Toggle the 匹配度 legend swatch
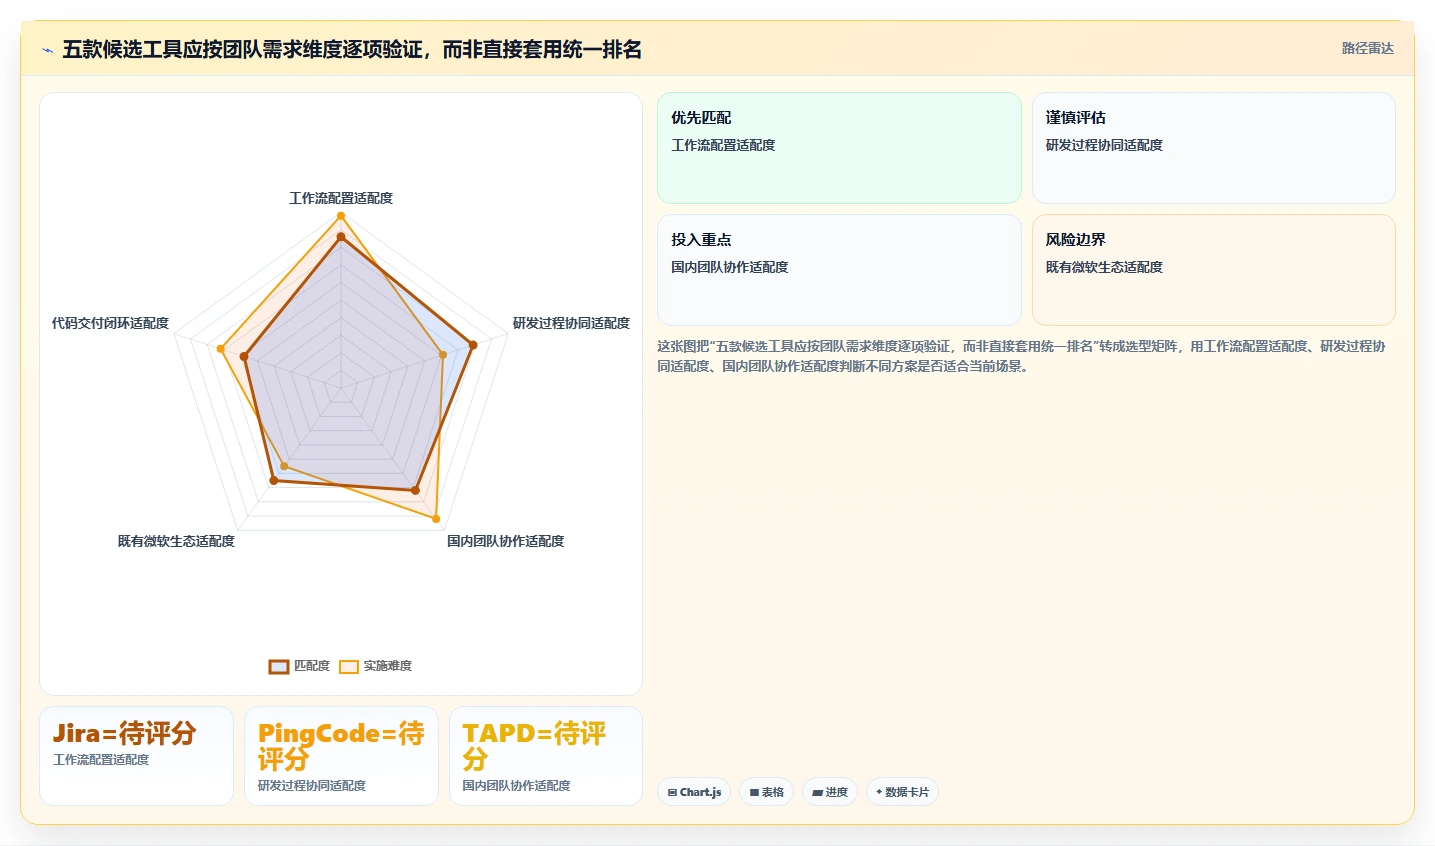Image resolution: width=1435 pixels, height=846 pixels. click(x=279, y=667)
